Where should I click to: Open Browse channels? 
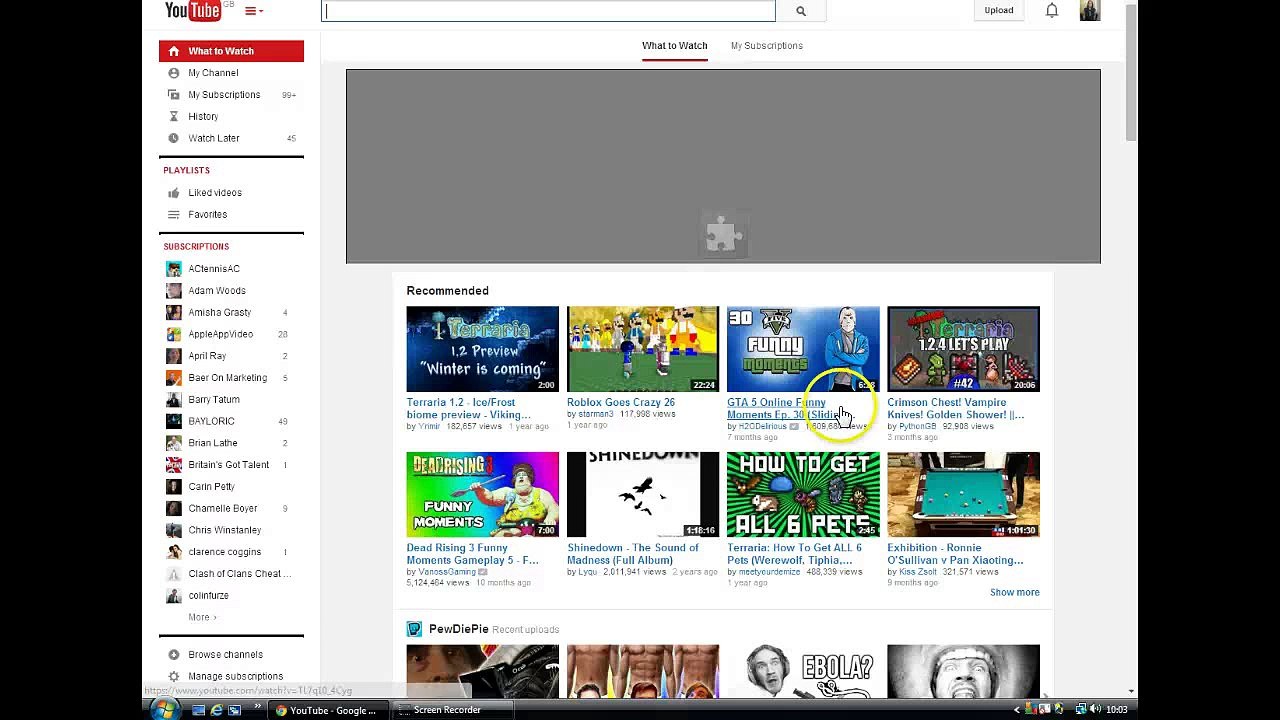pos(225,655)
